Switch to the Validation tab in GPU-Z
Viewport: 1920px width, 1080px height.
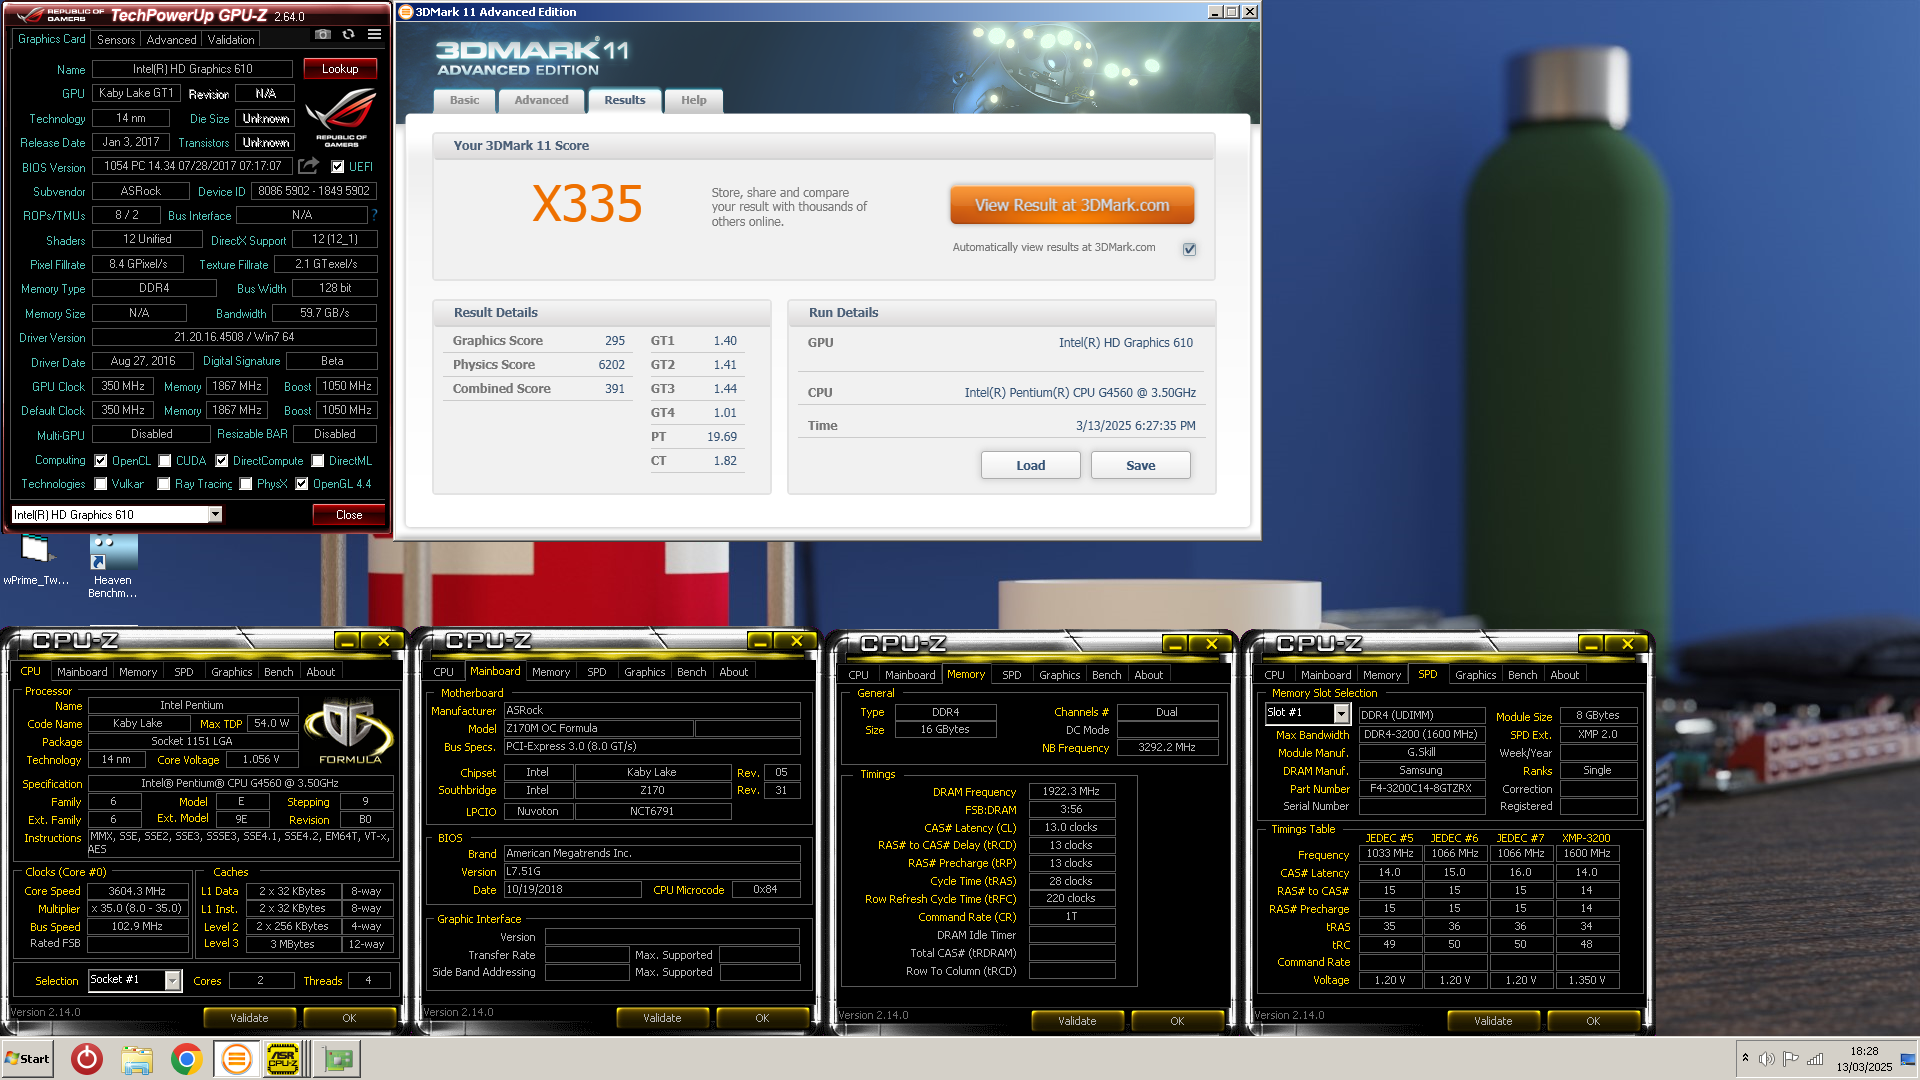tap(231, 40)
